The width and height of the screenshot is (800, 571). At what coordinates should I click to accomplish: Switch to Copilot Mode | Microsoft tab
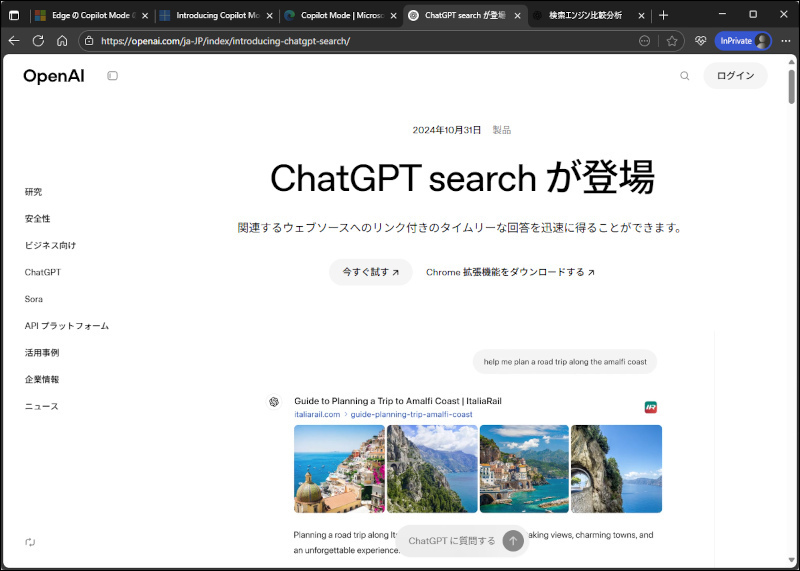336,15
